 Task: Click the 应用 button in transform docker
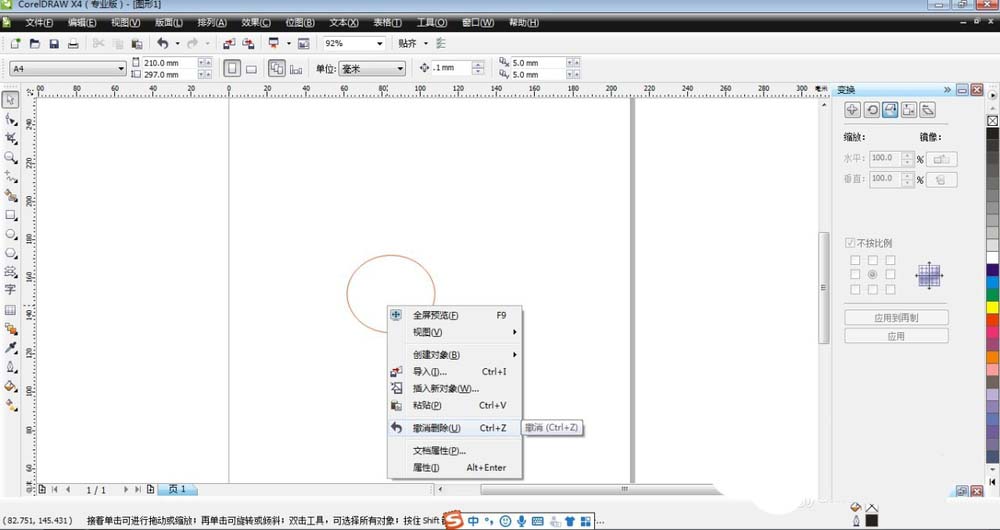pos(896,336)
